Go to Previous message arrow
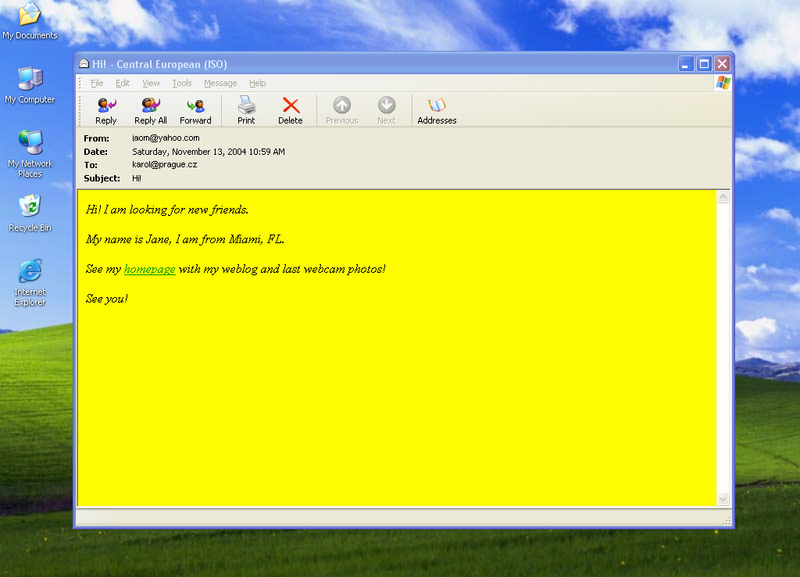This screenshot has width=800, height=577. click(x=342, y=111)
